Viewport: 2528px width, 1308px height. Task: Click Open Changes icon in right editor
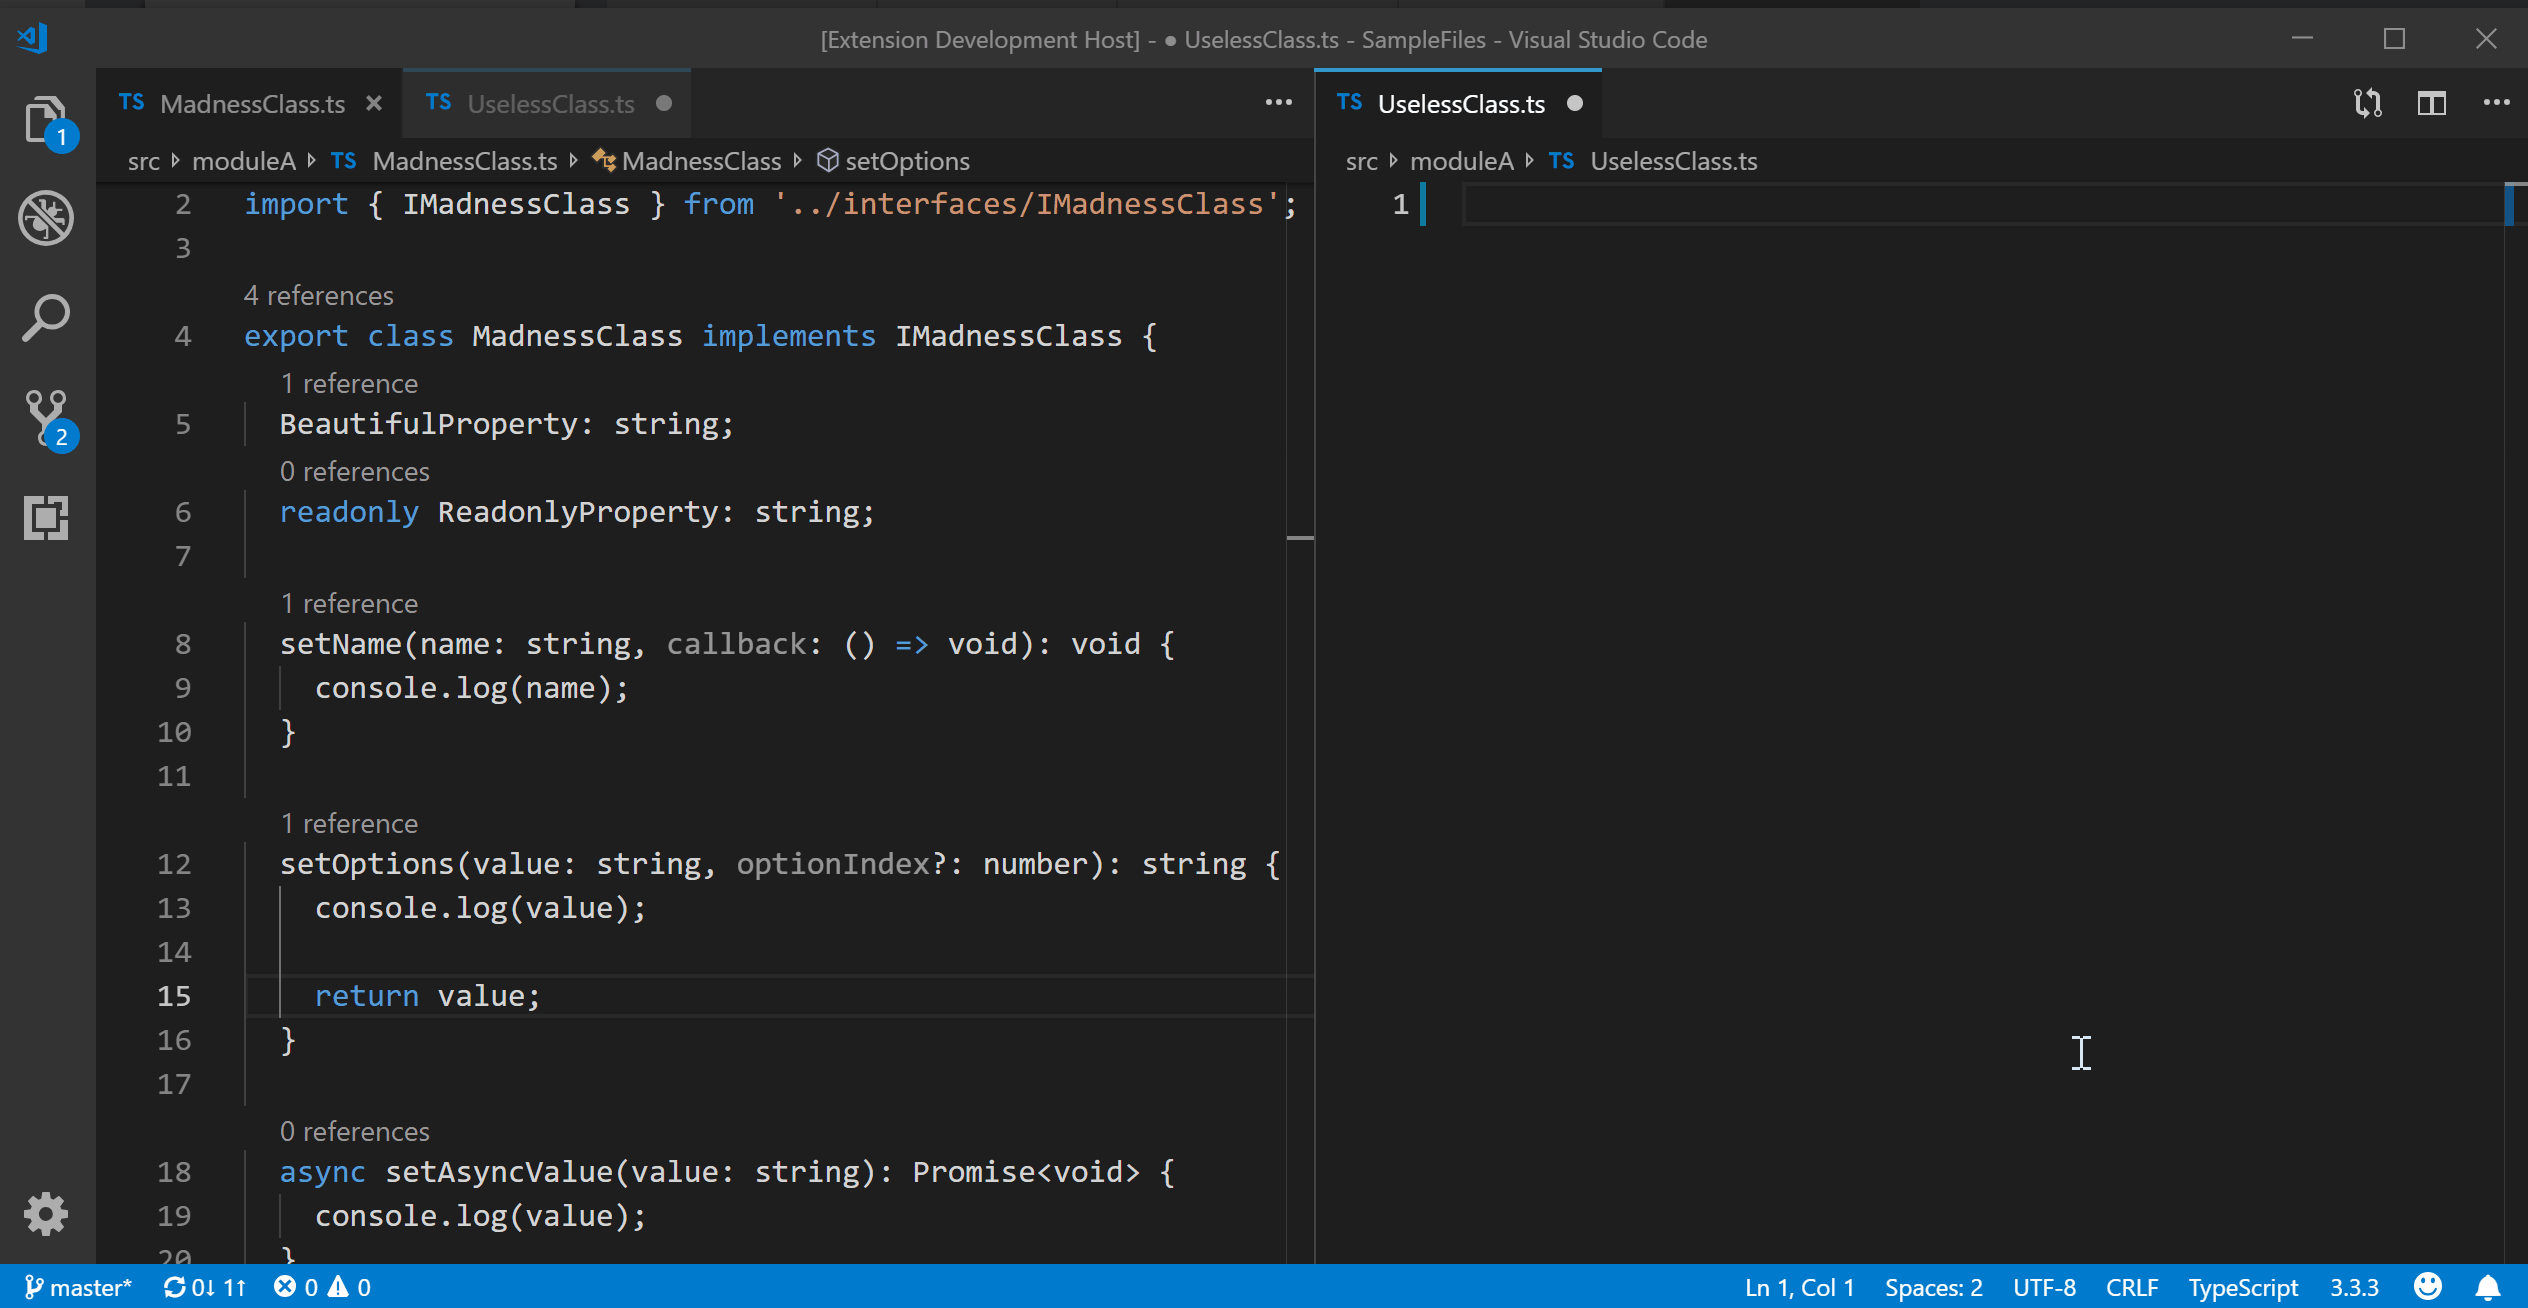click(2367, 103)
